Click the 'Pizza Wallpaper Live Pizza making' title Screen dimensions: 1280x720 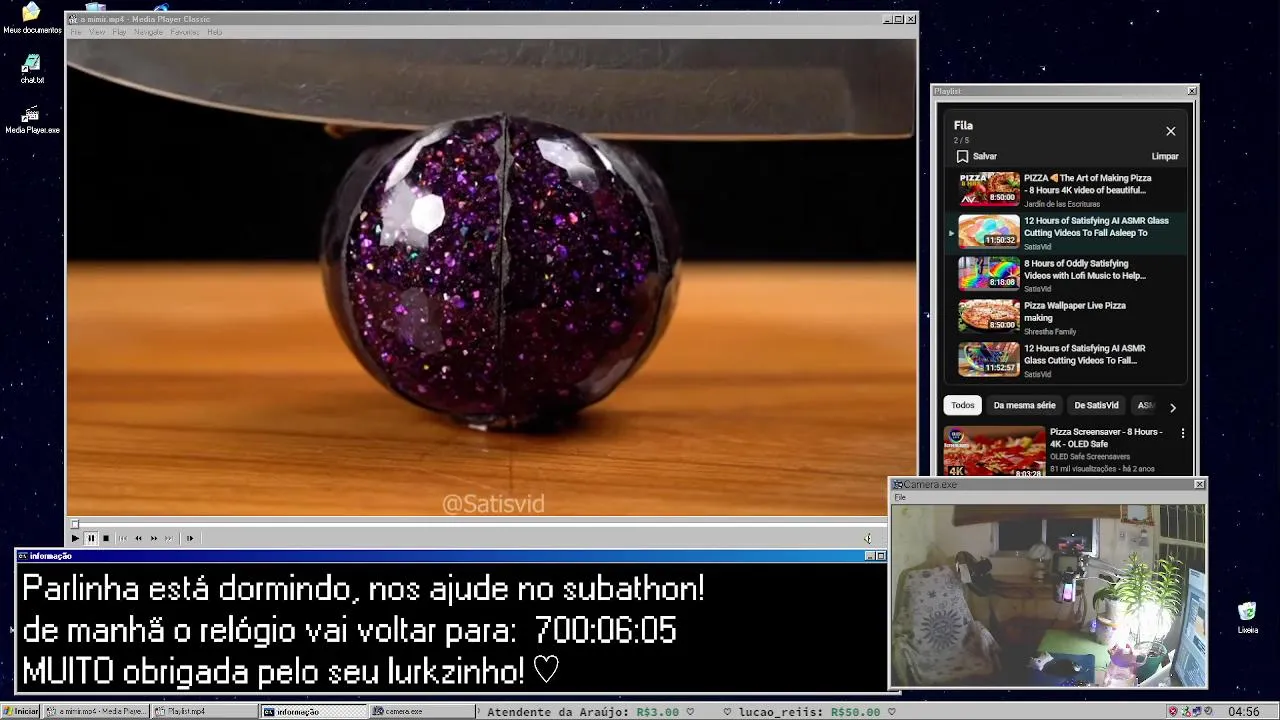click(x=1074, y=312)
